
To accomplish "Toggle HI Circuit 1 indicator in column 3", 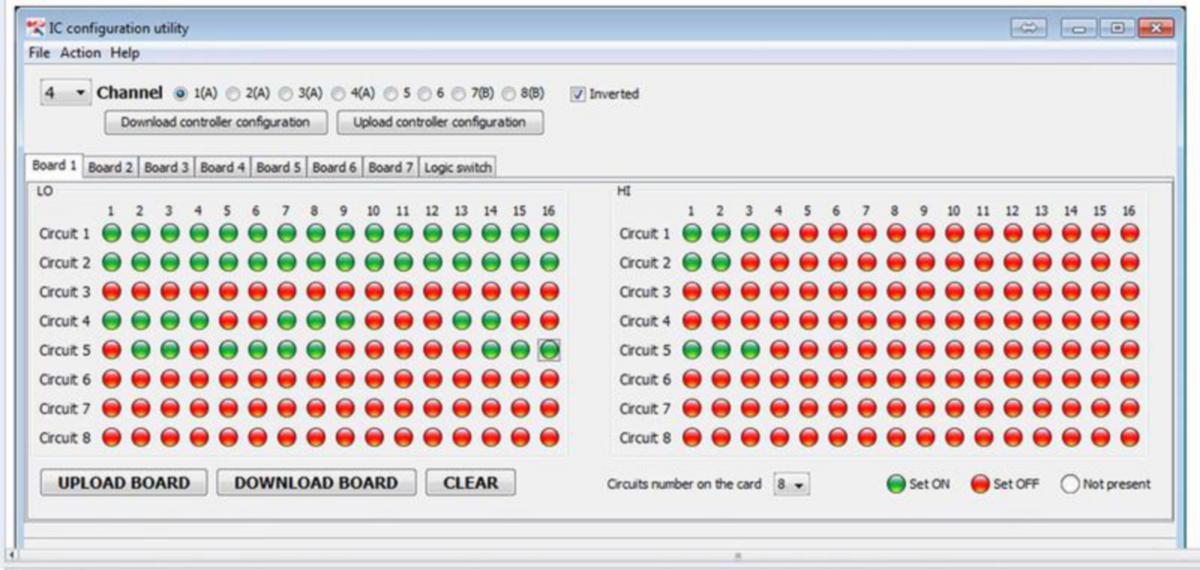I will point(749,233).
